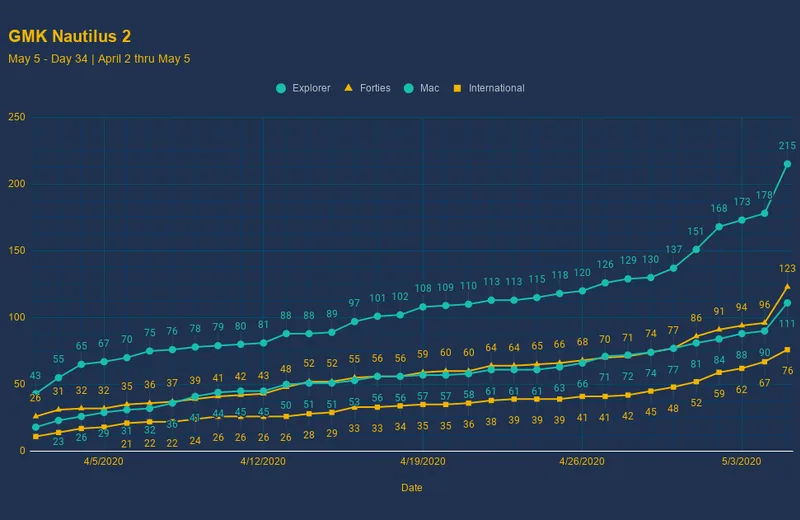Click the Explorer data label 130

pyautogui.click(x=651, y=259)
